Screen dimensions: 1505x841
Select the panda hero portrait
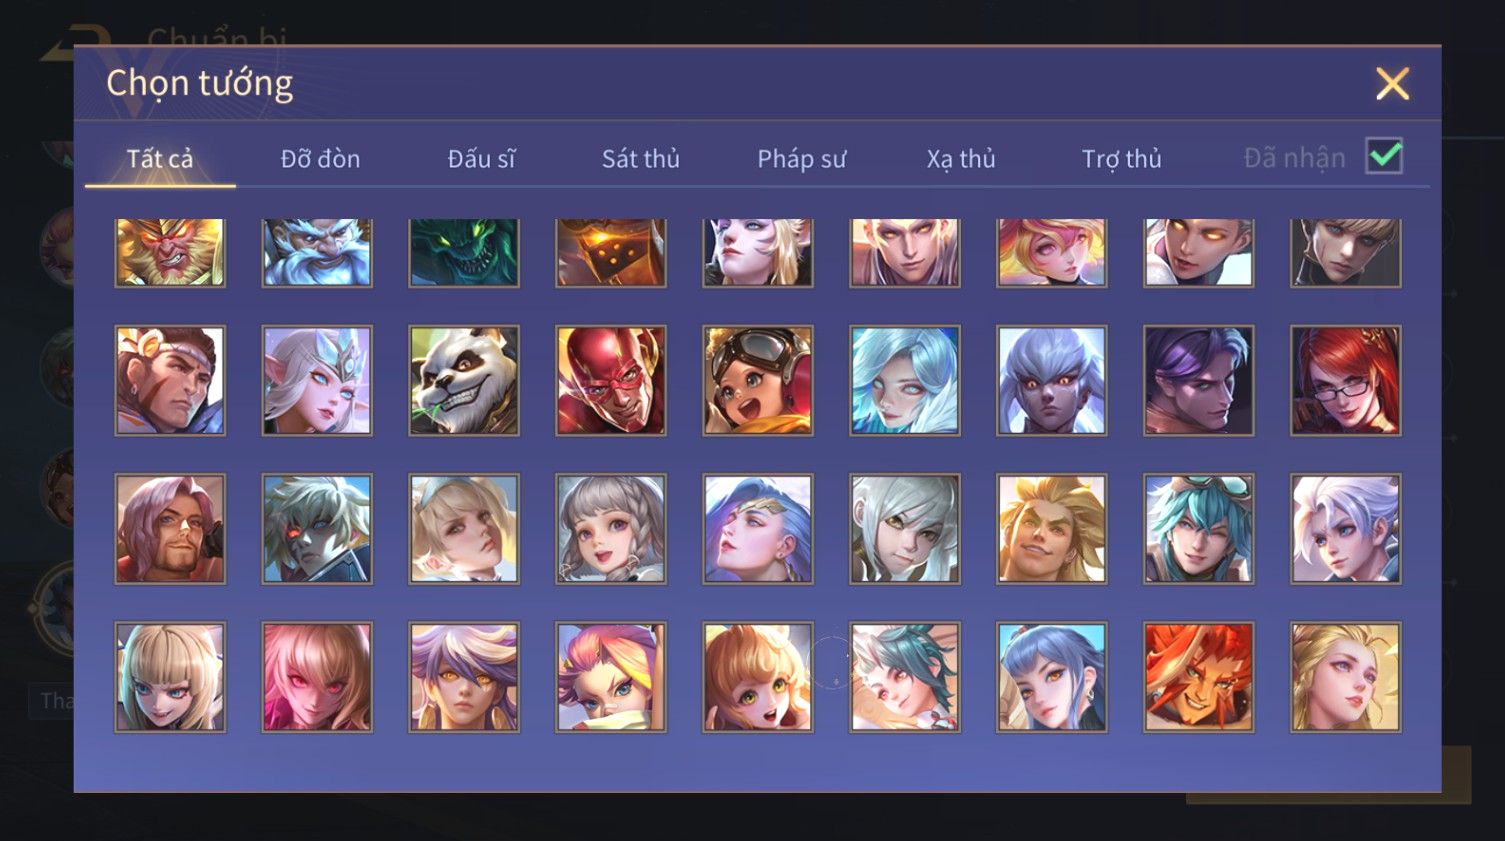[464, 380]
